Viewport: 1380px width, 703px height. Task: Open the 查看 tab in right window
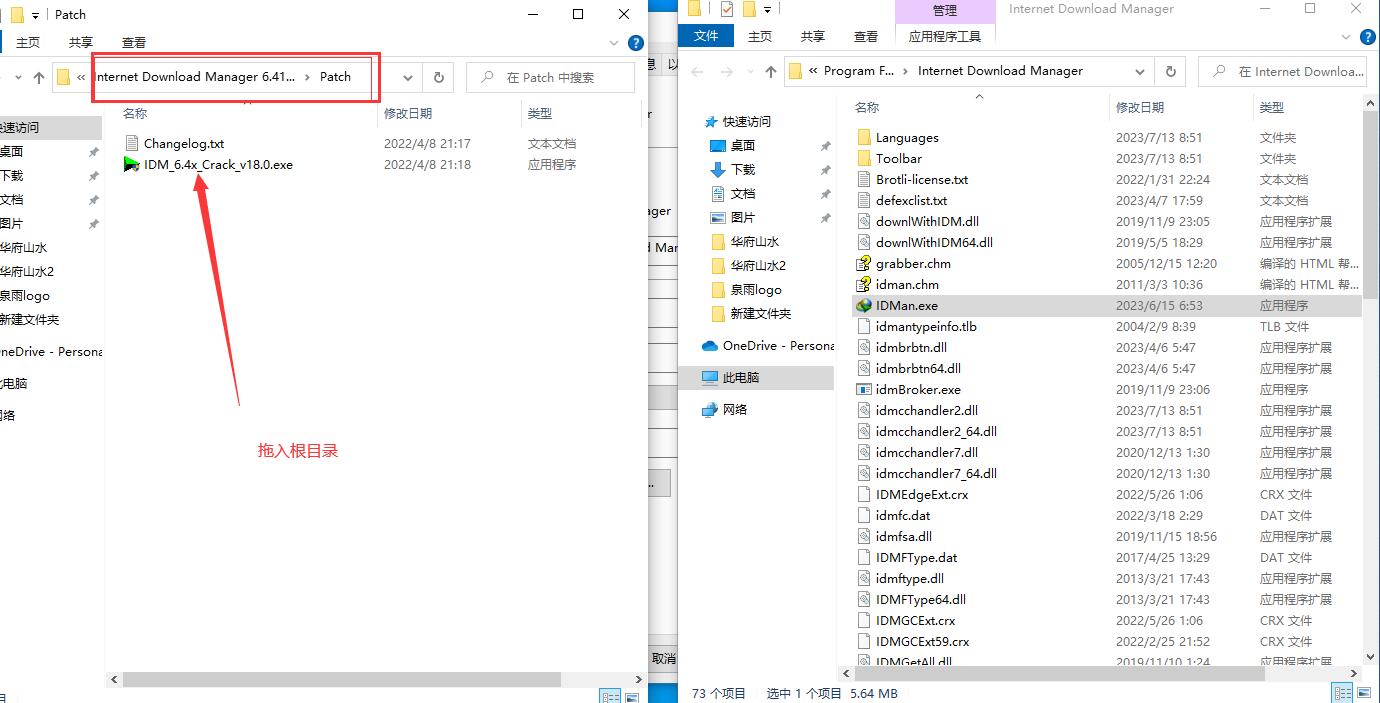[866, 36]
